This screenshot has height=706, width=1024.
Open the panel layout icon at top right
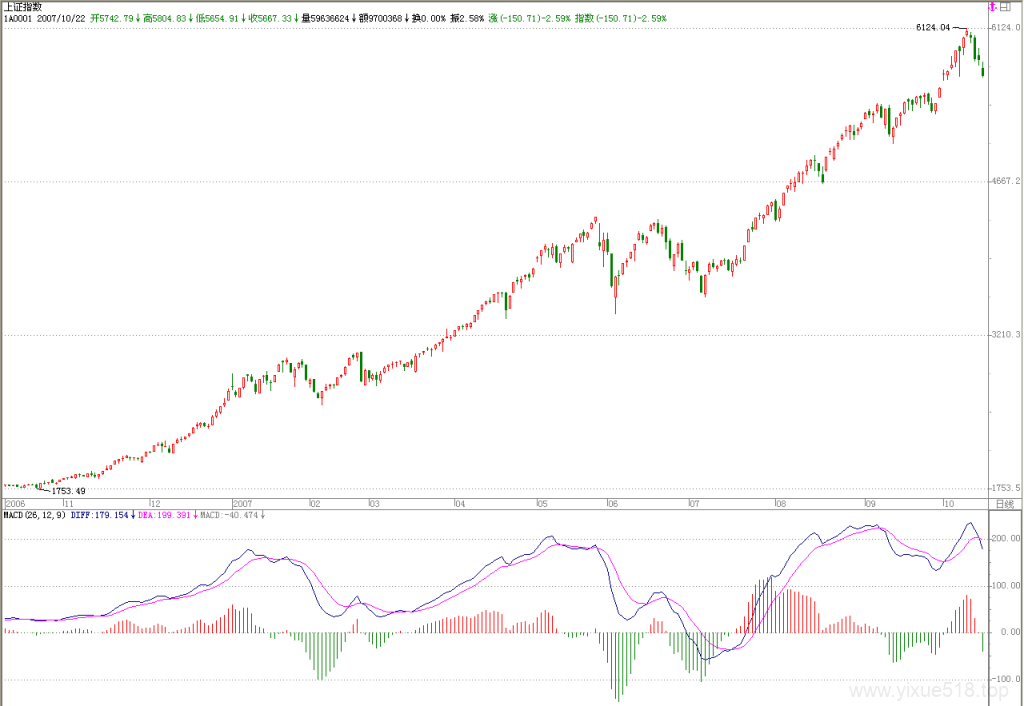(1005, 7)
